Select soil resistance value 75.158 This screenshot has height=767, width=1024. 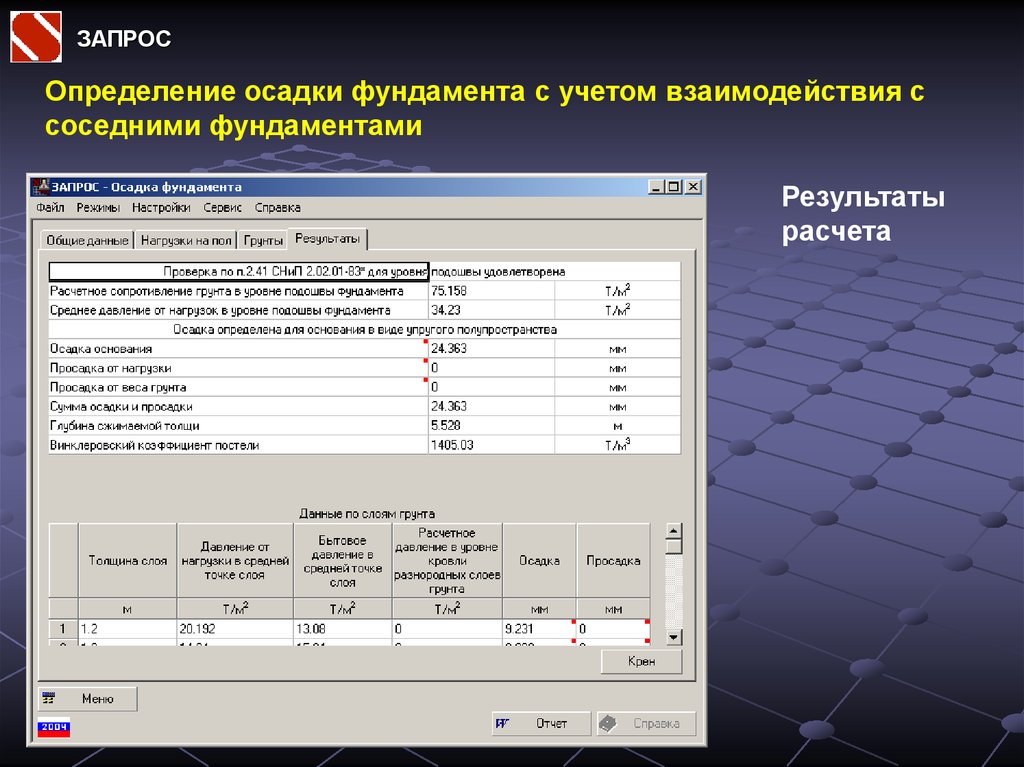coord(491,291)
